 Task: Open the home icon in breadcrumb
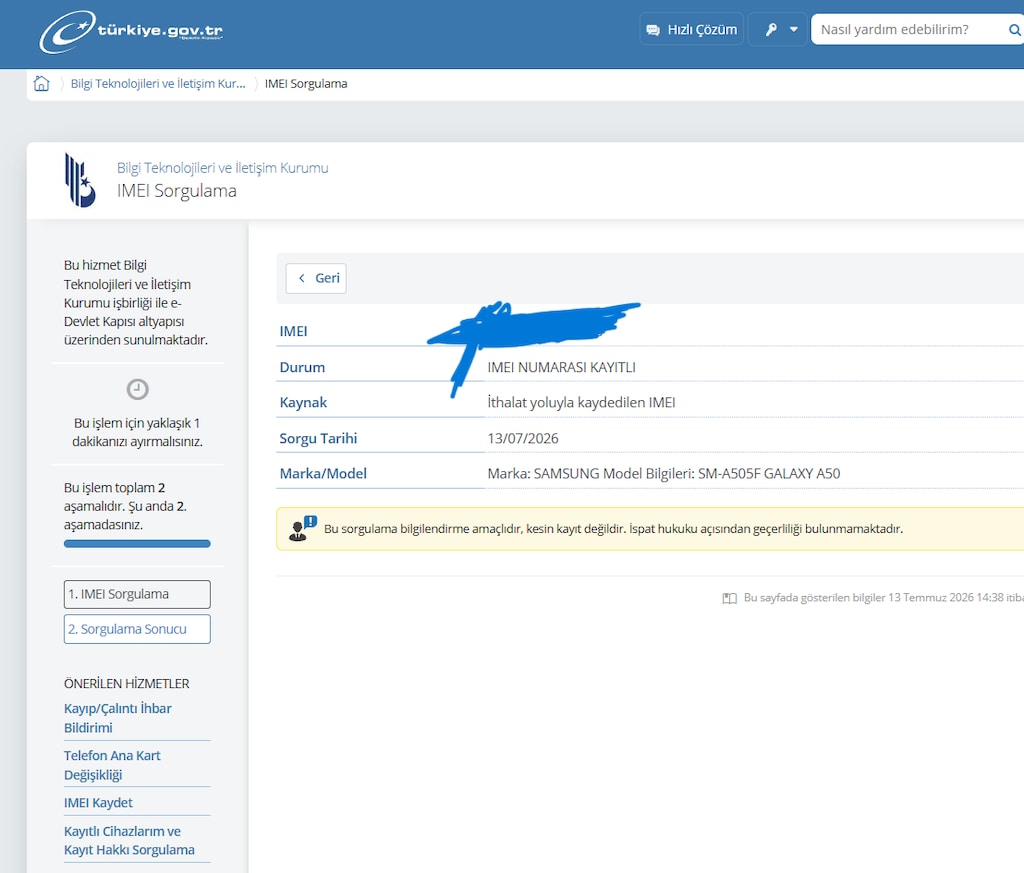41,84
